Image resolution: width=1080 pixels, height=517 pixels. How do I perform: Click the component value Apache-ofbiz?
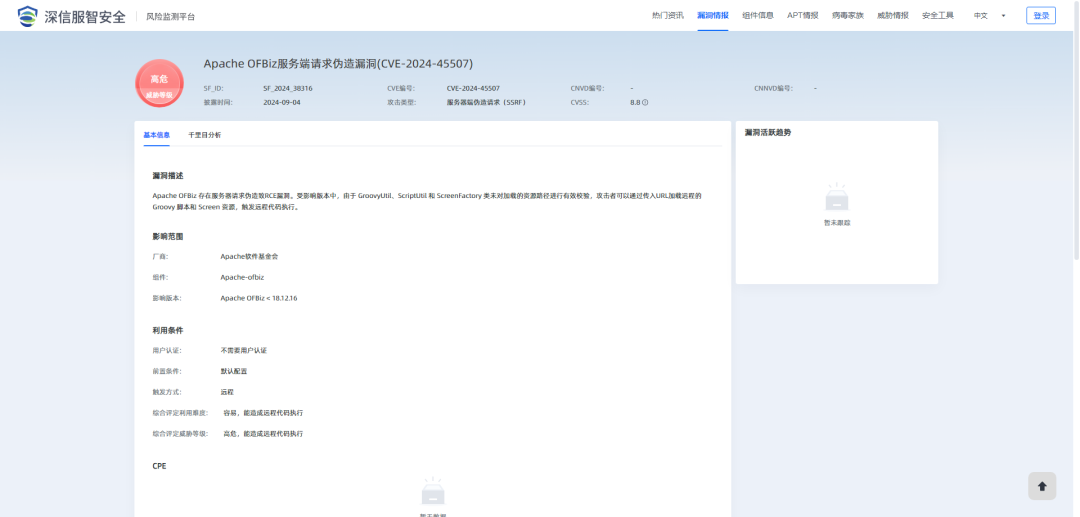(x=242, y=277)
